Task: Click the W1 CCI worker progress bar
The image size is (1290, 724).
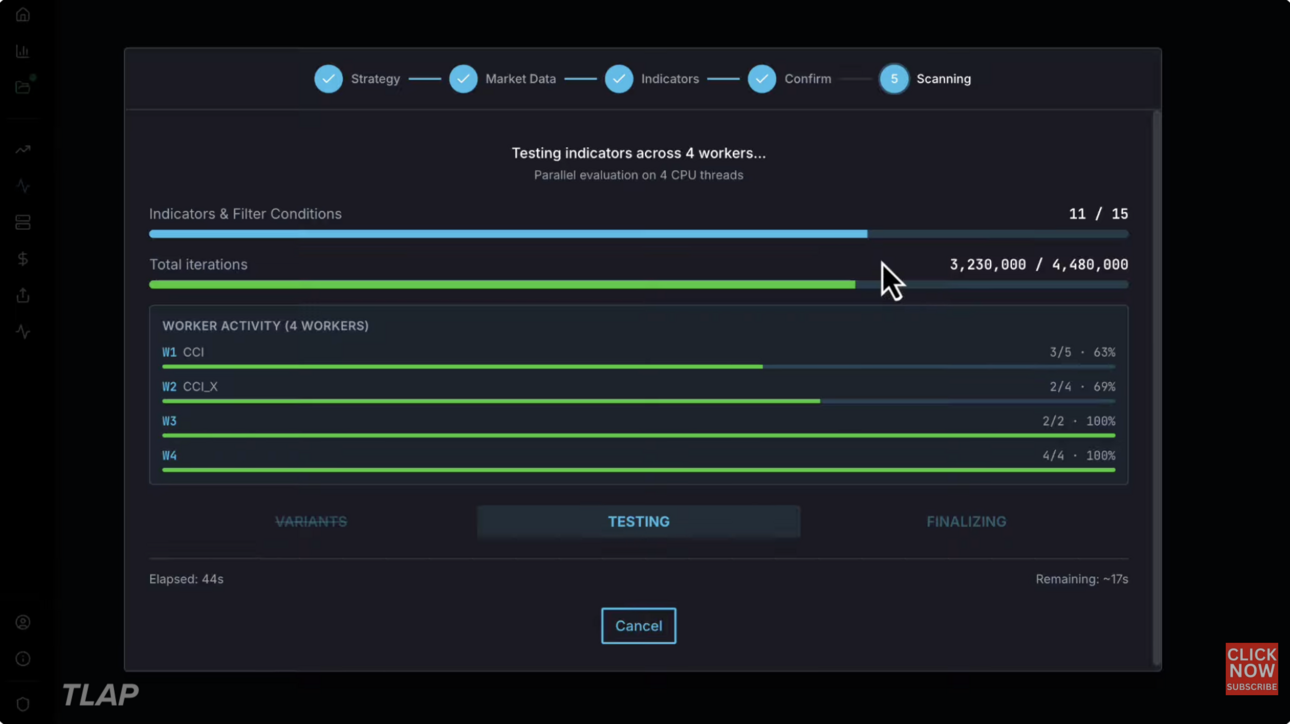Action: (x=638, y=367)
